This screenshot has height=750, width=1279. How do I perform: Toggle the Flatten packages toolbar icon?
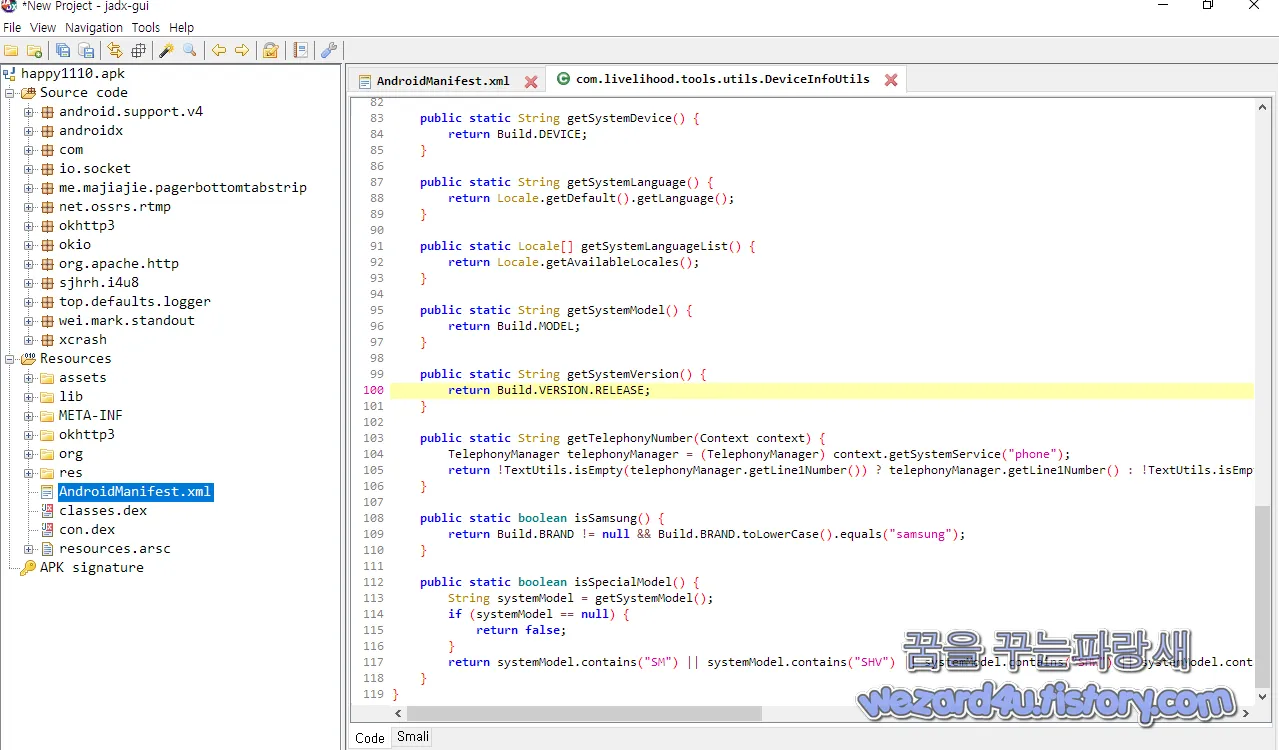coord(138,50)
